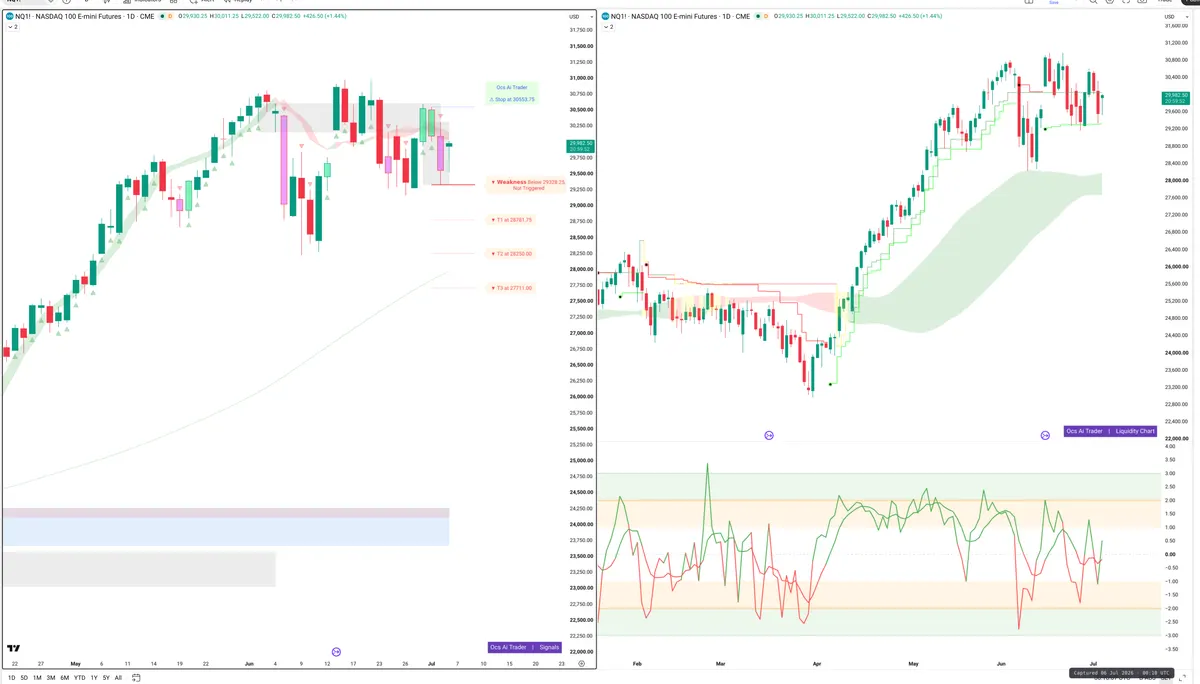Click the right chart event marker near June
The height and width of the screenshot is (684, 1200).
click(1045, 435)
